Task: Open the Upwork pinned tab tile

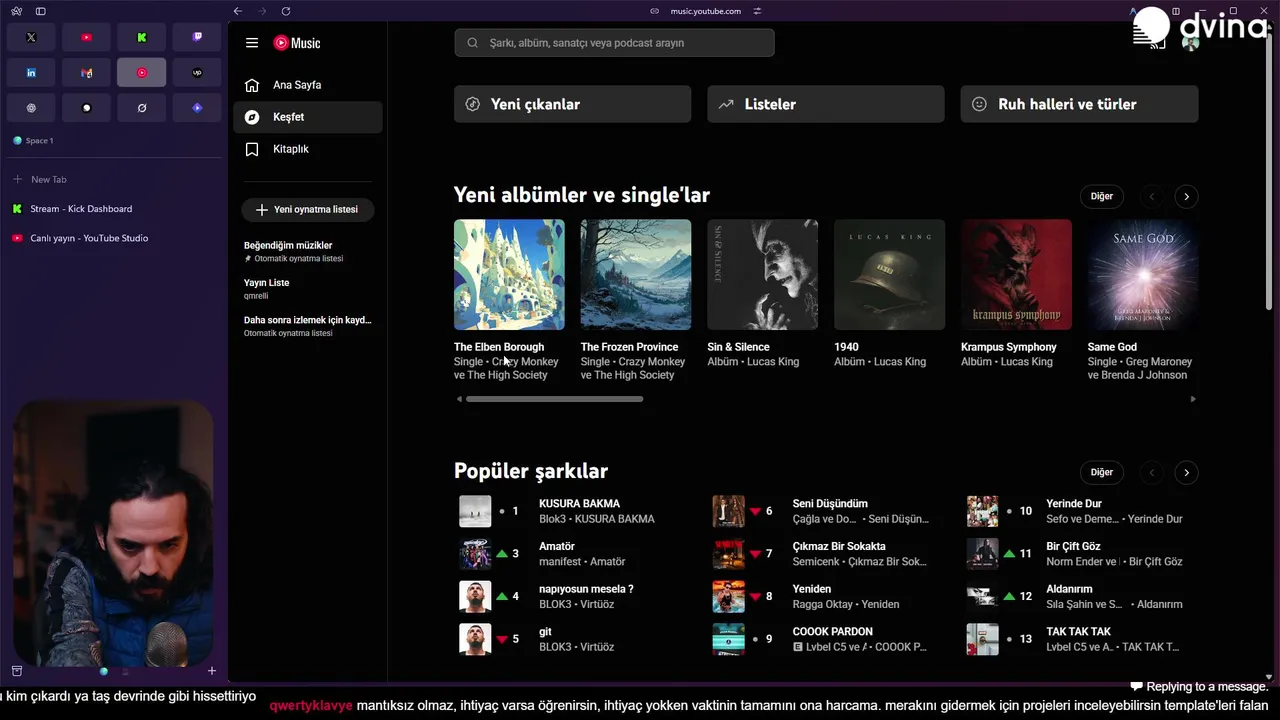Action: [x=197, y=72]
